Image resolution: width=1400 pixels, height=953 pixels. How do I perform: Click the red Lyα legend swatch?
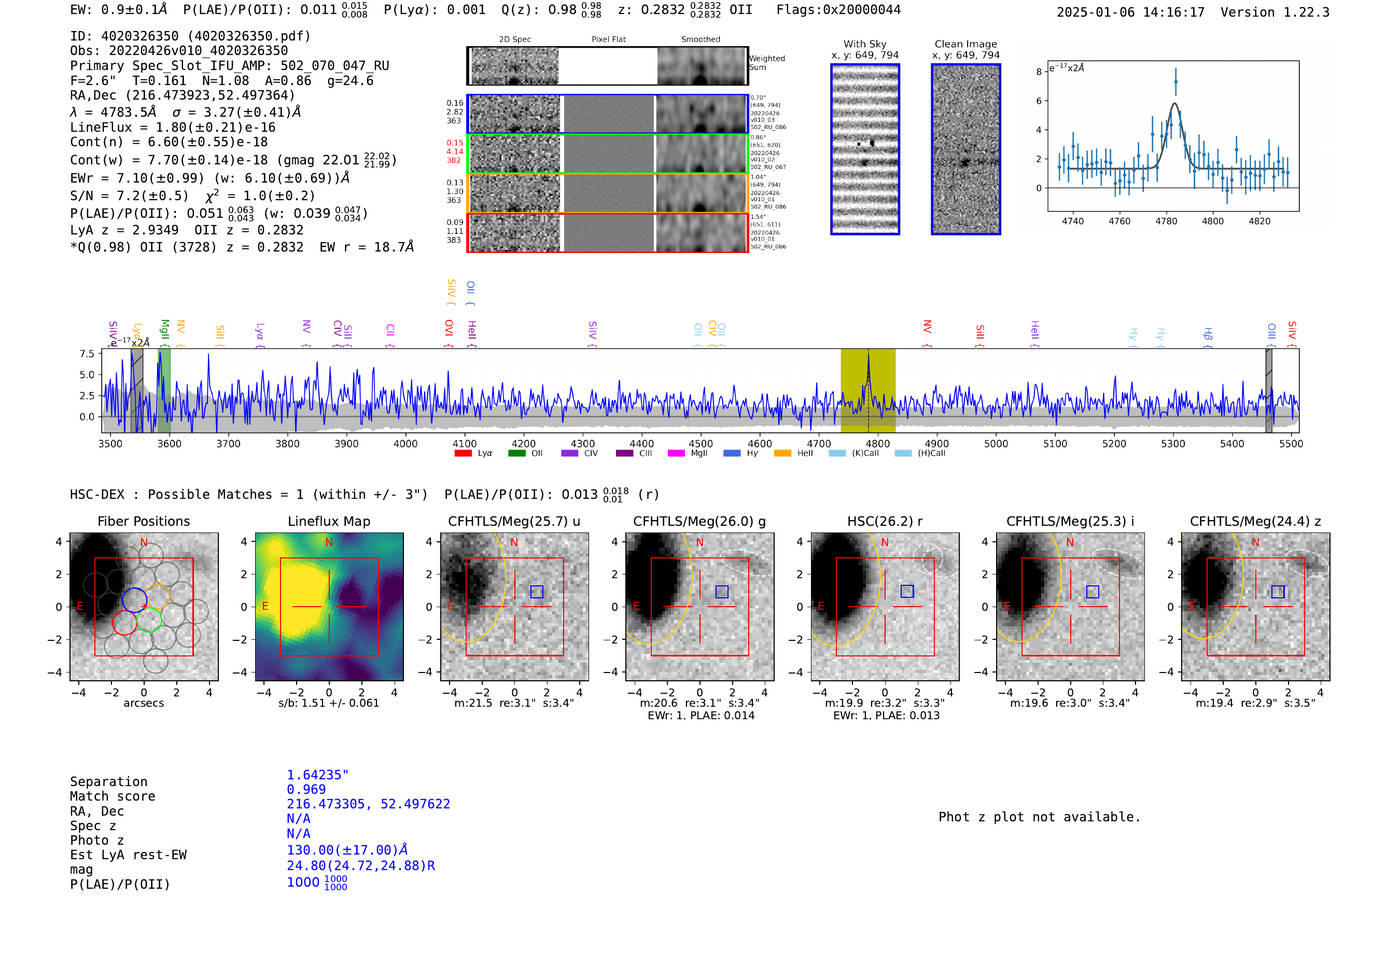[462, 453]
